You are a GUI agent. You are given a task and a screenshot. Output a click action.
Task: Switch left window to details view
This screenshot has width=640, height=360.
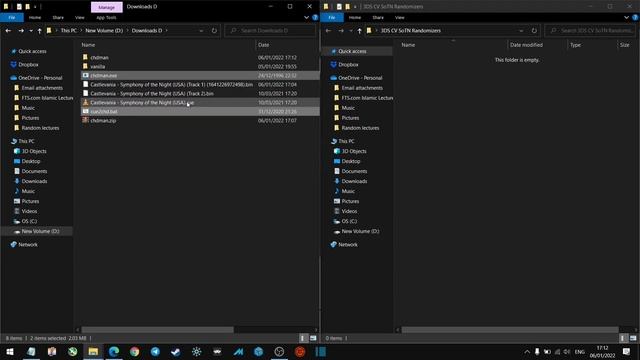(302, 338)
